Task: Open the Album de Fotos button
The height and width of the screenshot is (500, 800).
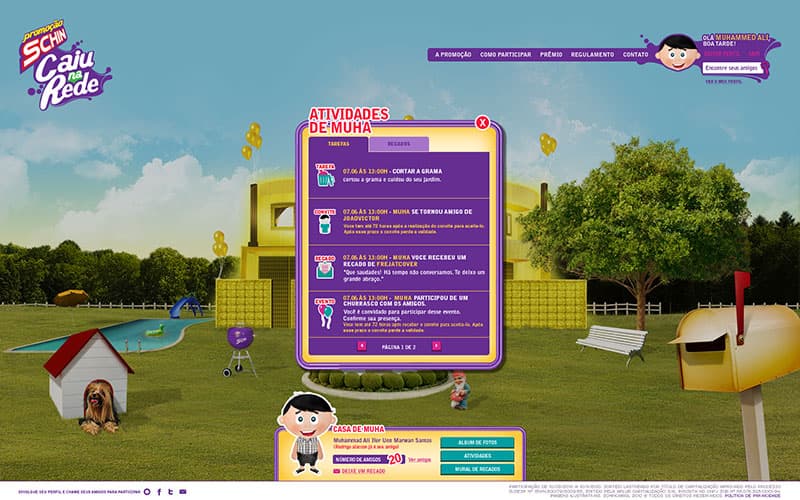Action: pyautogui.click(x=476, y=442)
